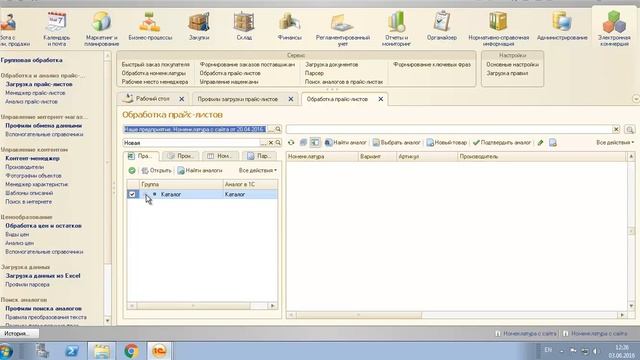Viewport: 640px width, 360px height.
Task: Open the Календарь и почта section
Action: tap(57, 29)
